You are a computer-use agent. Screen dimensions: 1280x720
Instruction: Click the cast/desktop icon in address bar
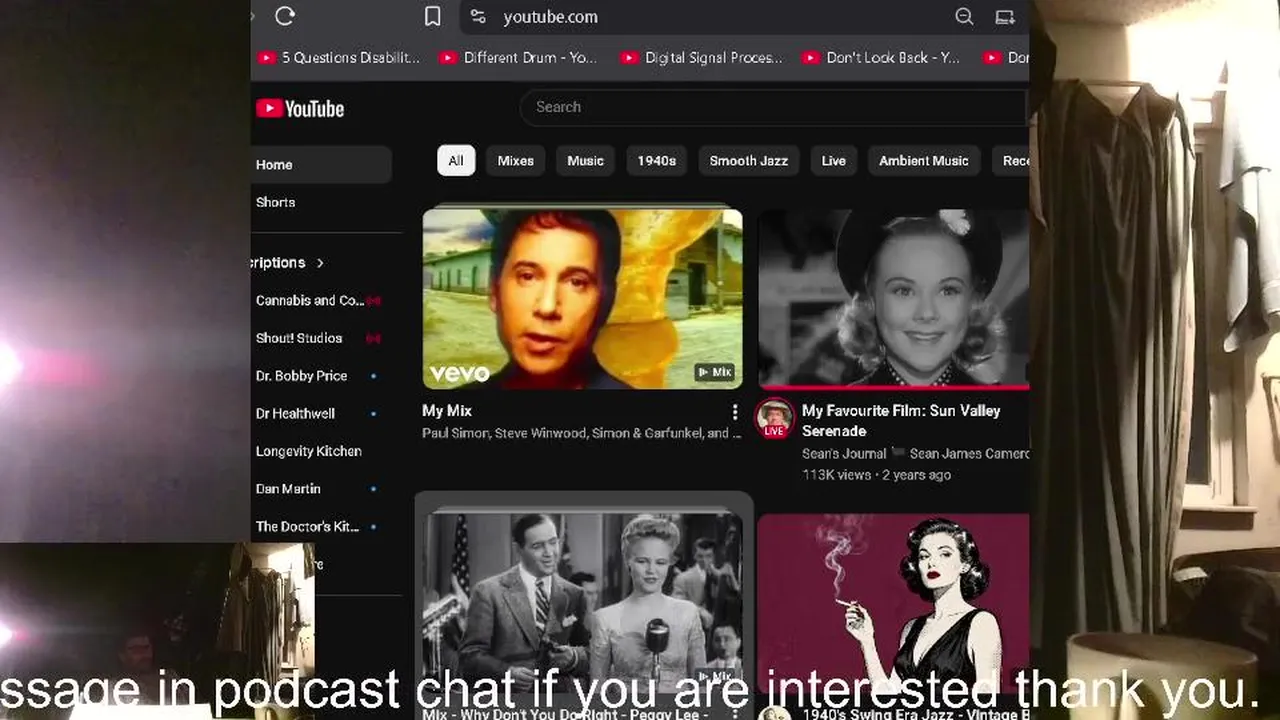tap(1005, 16)
